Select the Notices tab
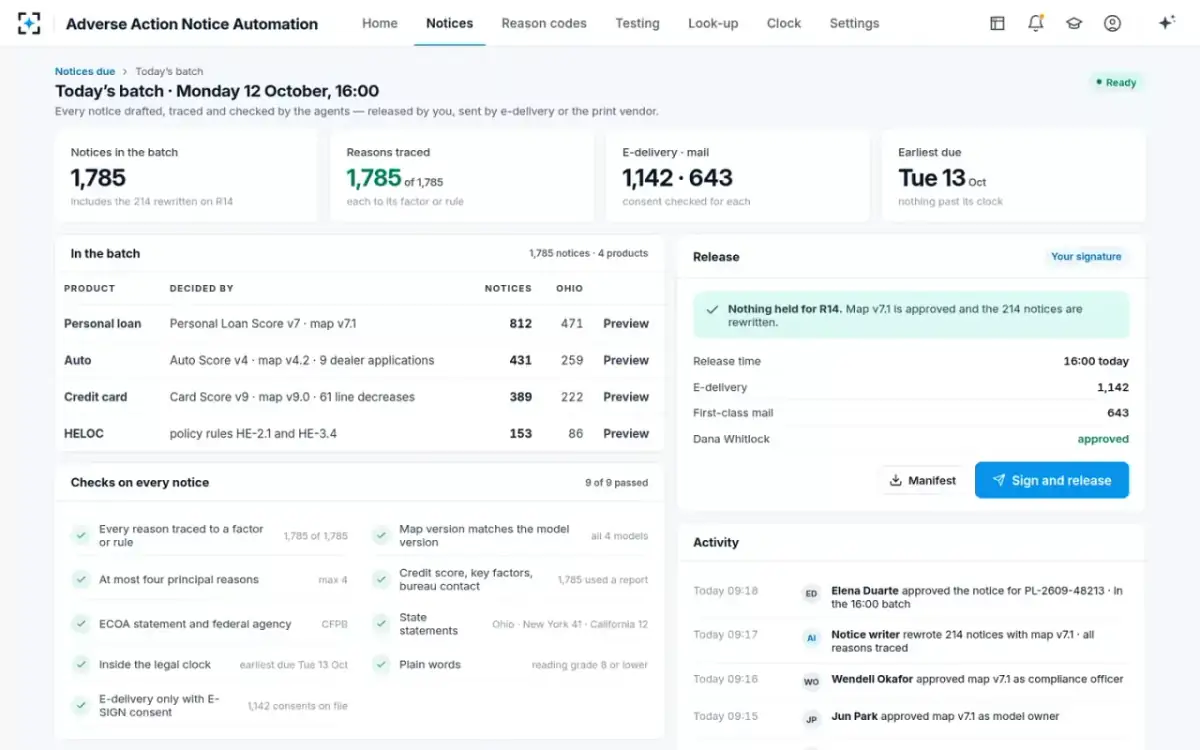The image size is (1200, 750). 450,23
